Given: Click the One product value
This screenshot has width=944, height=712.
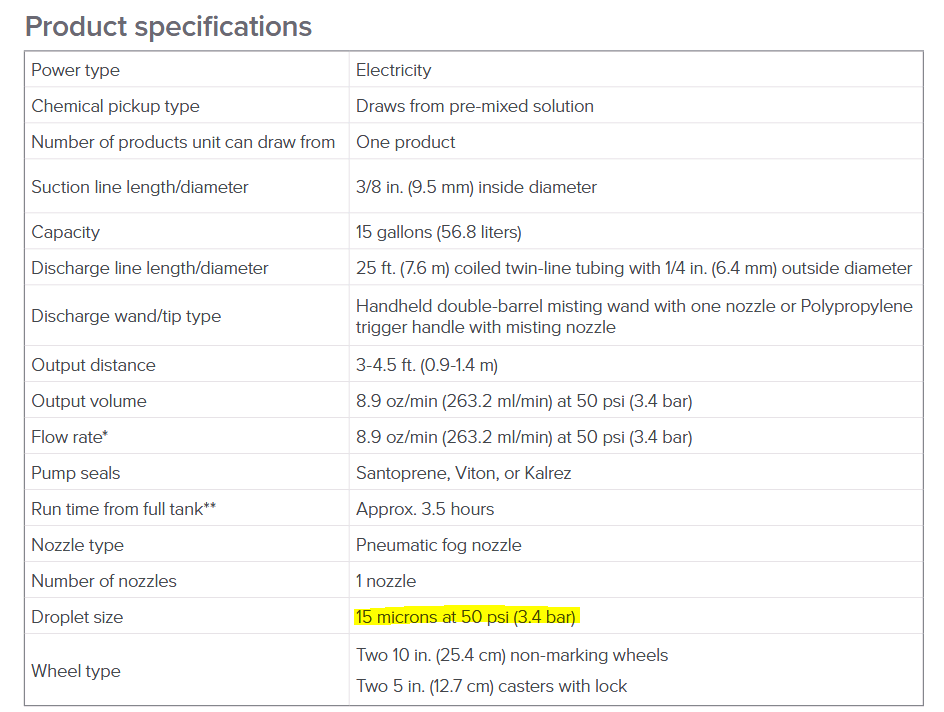Looking at the screenshot, I should pyautogui.click(x=405, y=143).
